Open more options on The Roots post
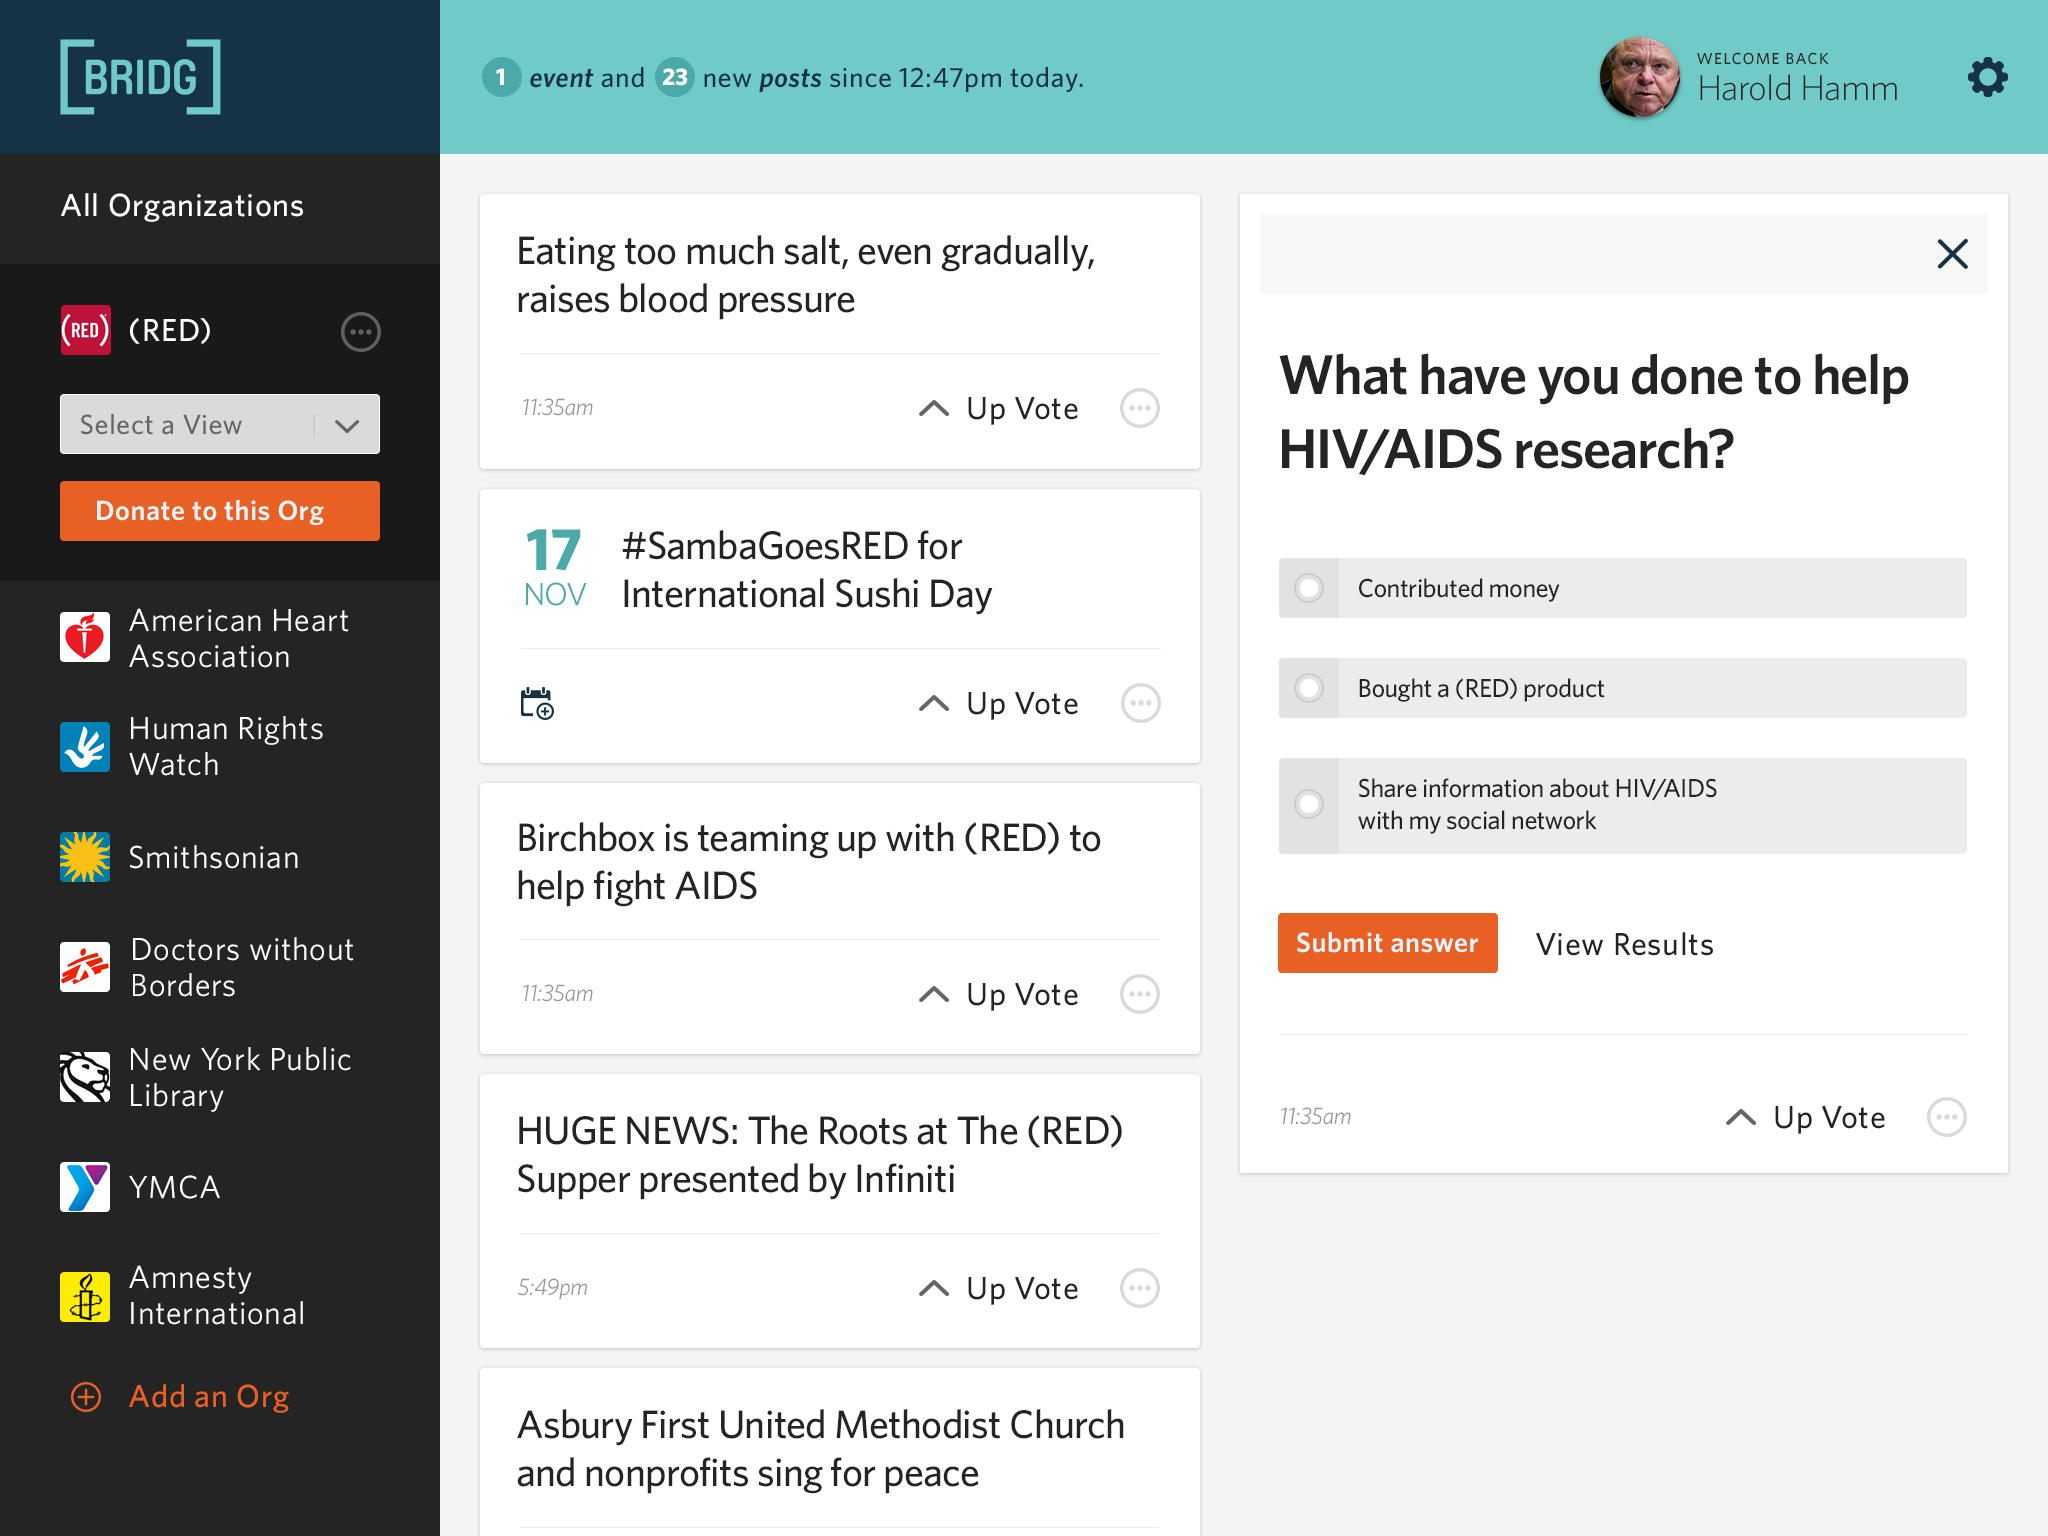Image resolution: width=2048 pixels, height=1536 pixels. 1140,1288
